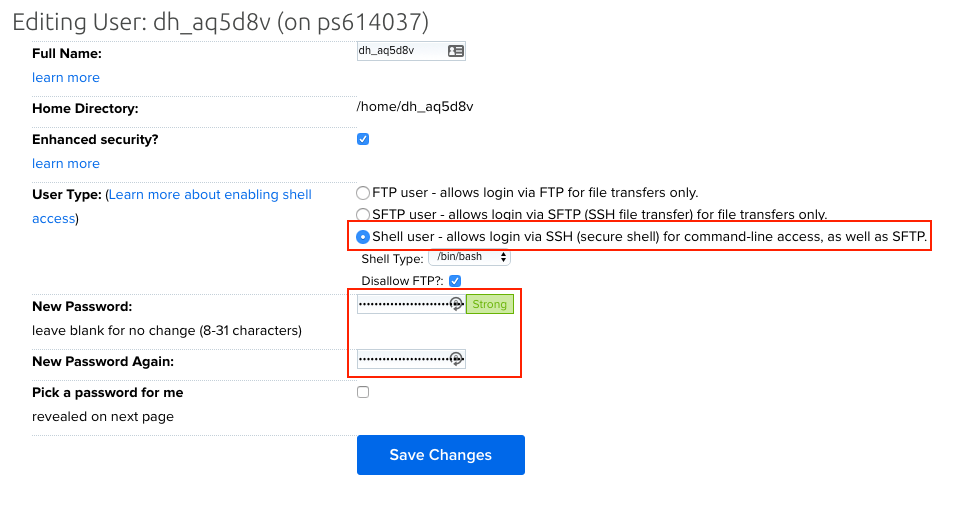
Task: Toggle the Enhanced security checkbox
Action: pos(363,139)
